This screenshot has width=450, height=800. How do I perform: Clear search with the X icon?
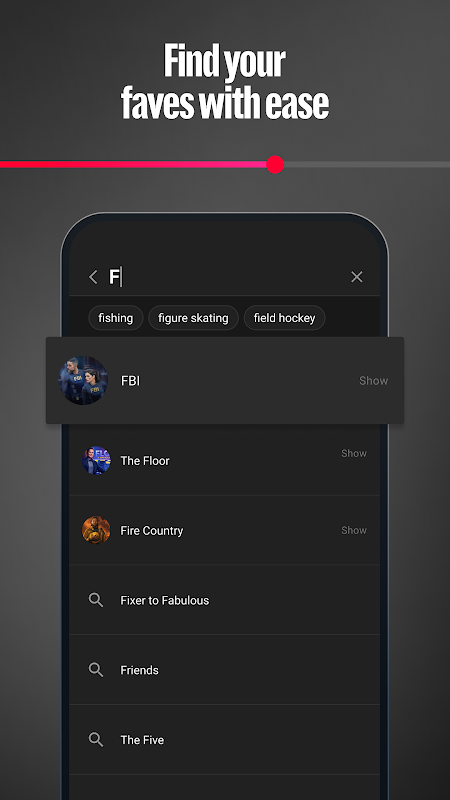pos(357,277)
